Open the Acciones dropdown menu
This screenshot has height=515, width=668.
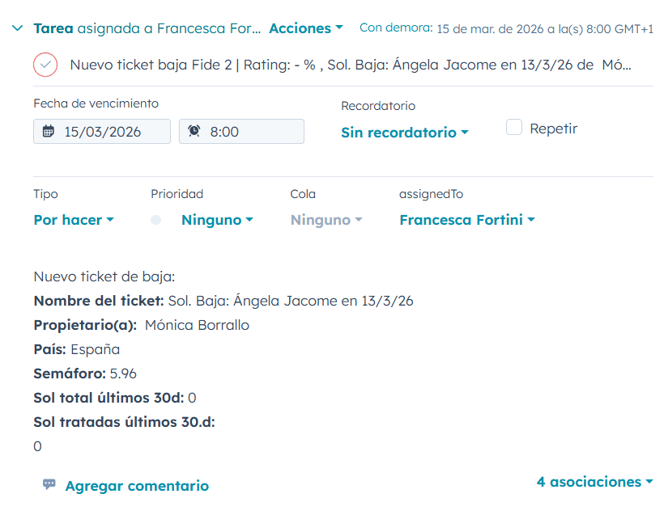(306, 28)
